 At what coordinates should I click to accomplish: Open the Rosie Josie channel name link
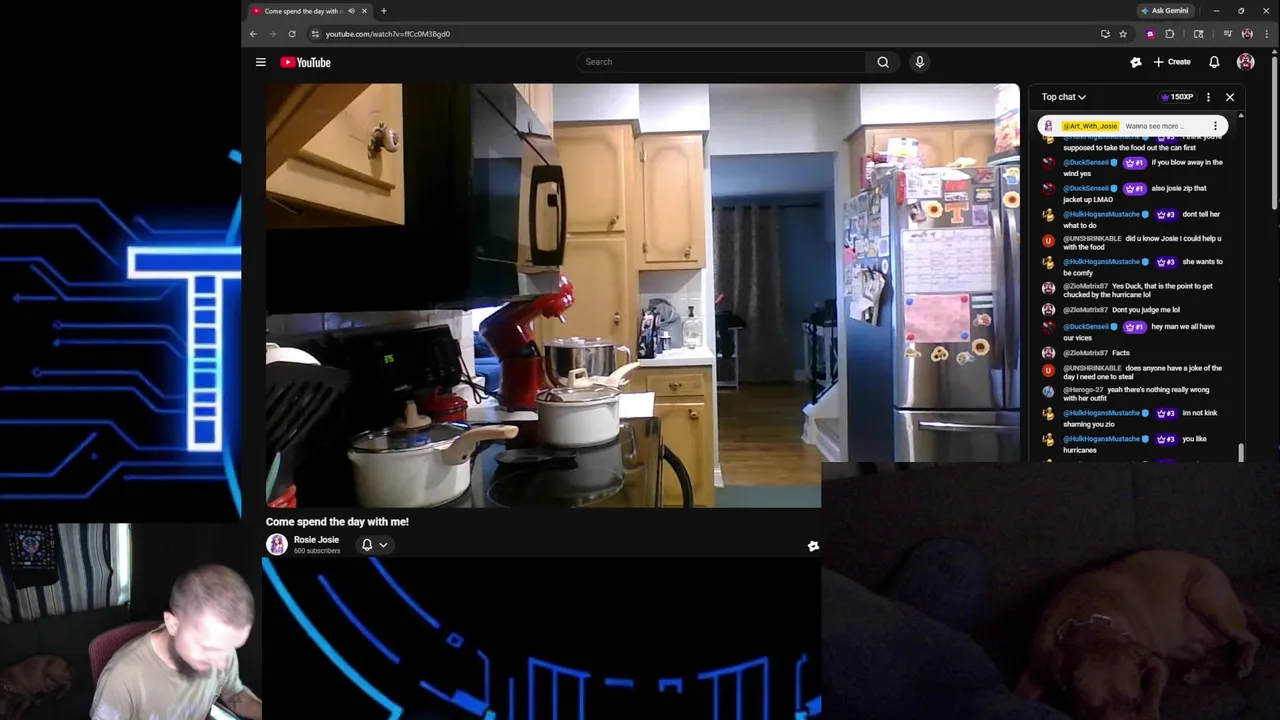(316, 540)
